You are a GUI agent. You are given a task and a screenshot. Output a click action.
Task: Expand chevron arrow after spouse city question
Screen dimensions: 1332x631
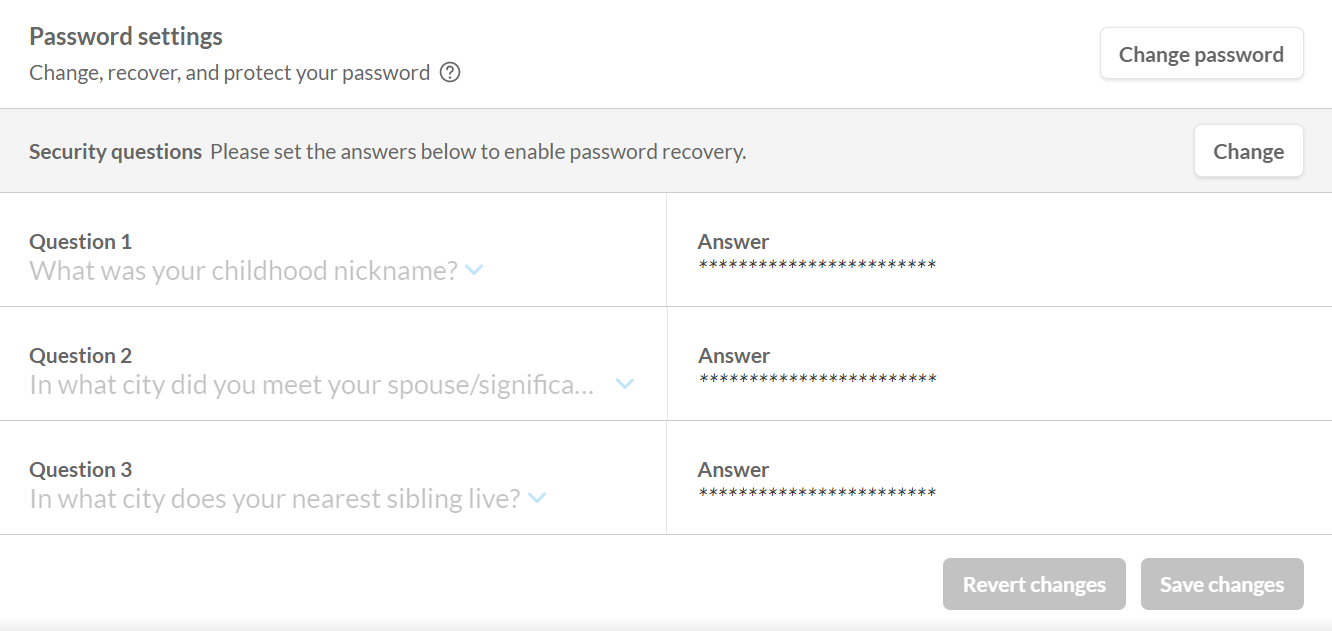click(x=625, y=384)
